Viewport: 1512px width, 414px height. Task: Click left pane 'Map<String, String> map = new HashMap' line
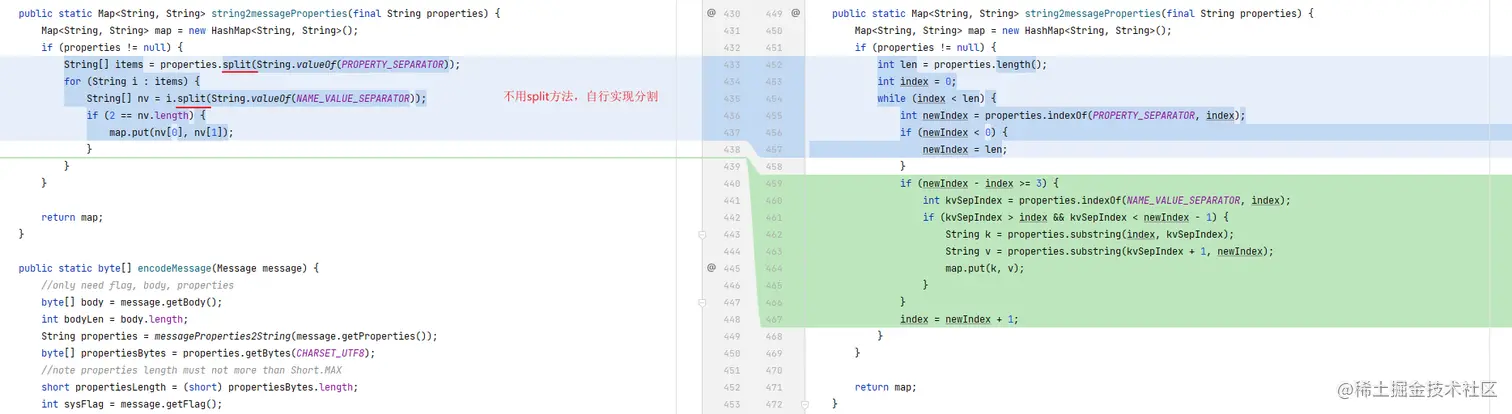pyautogui.click(x=199, y=30)
